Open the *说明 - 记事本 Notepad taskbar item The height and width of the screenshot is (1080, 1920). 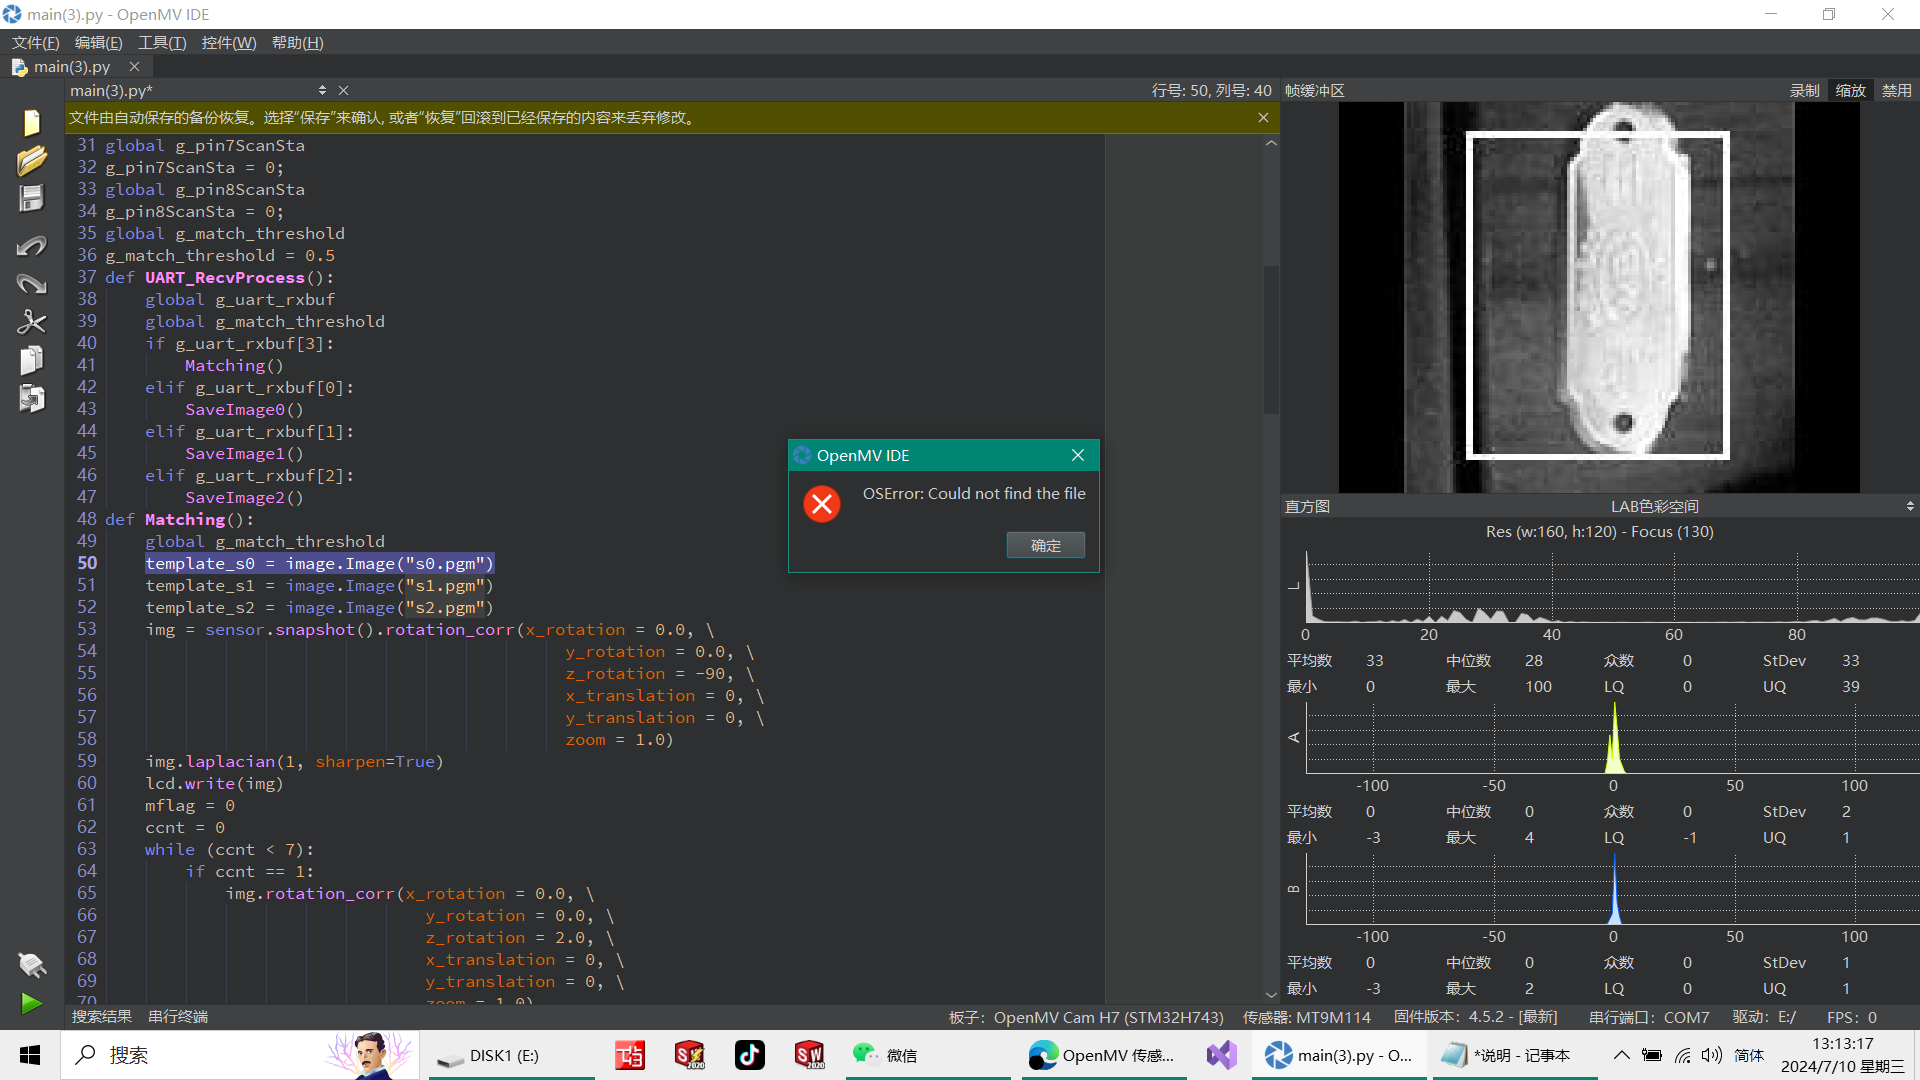(1514, 1055)
